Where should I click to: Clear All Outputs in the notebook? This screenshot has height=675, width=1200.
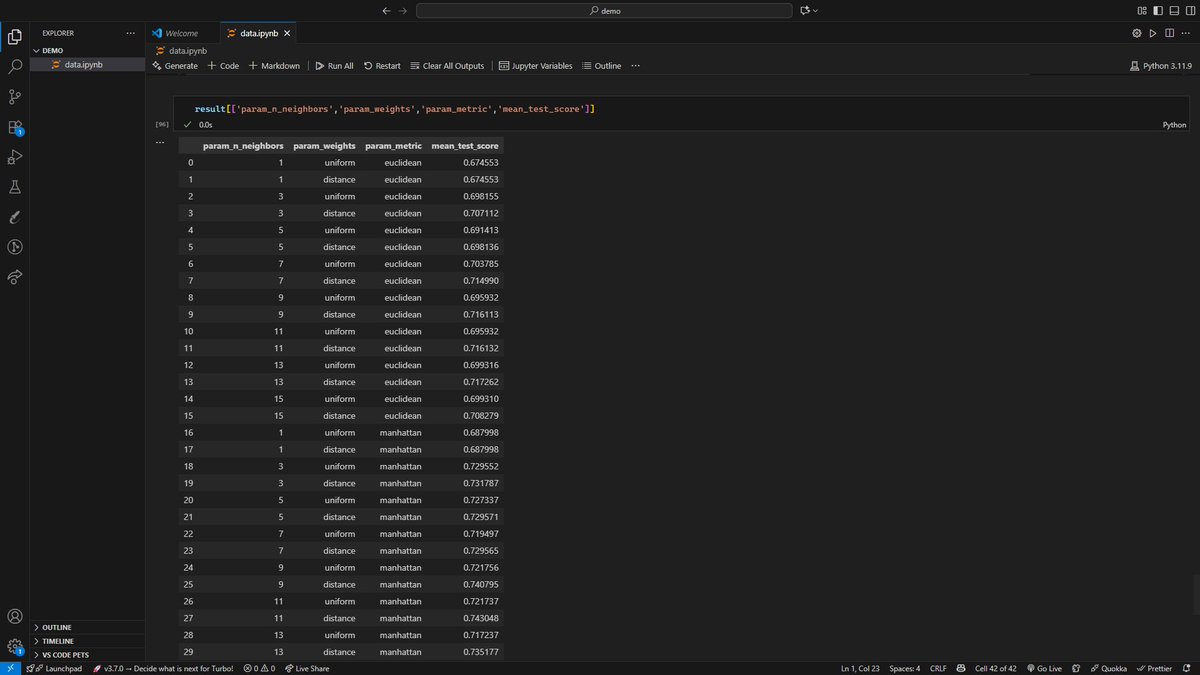447,66
